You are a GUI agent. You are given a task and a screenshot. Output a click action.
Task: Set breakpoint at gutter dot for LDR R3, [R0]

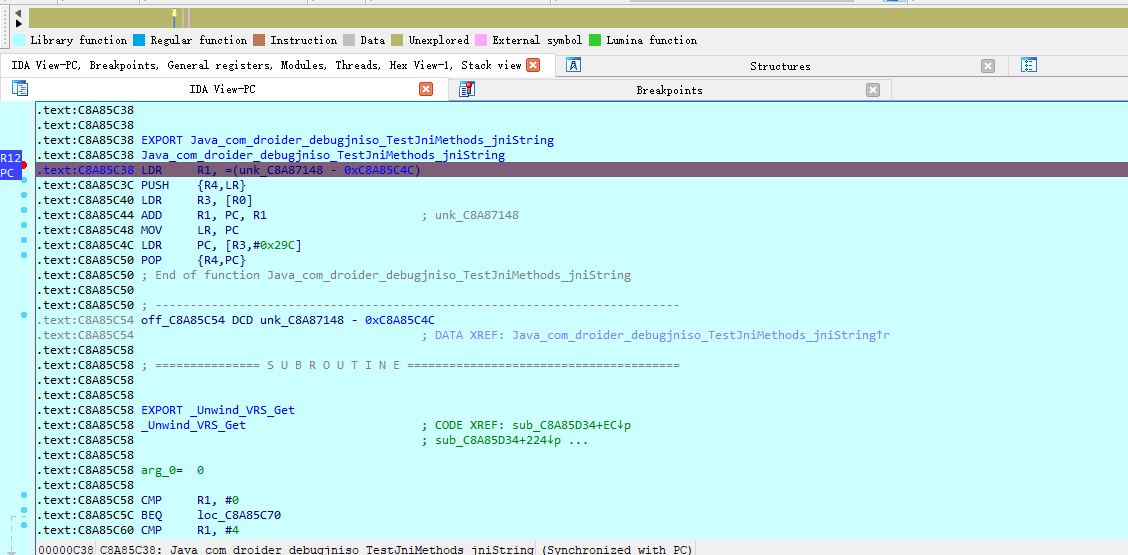pos(24,195)
